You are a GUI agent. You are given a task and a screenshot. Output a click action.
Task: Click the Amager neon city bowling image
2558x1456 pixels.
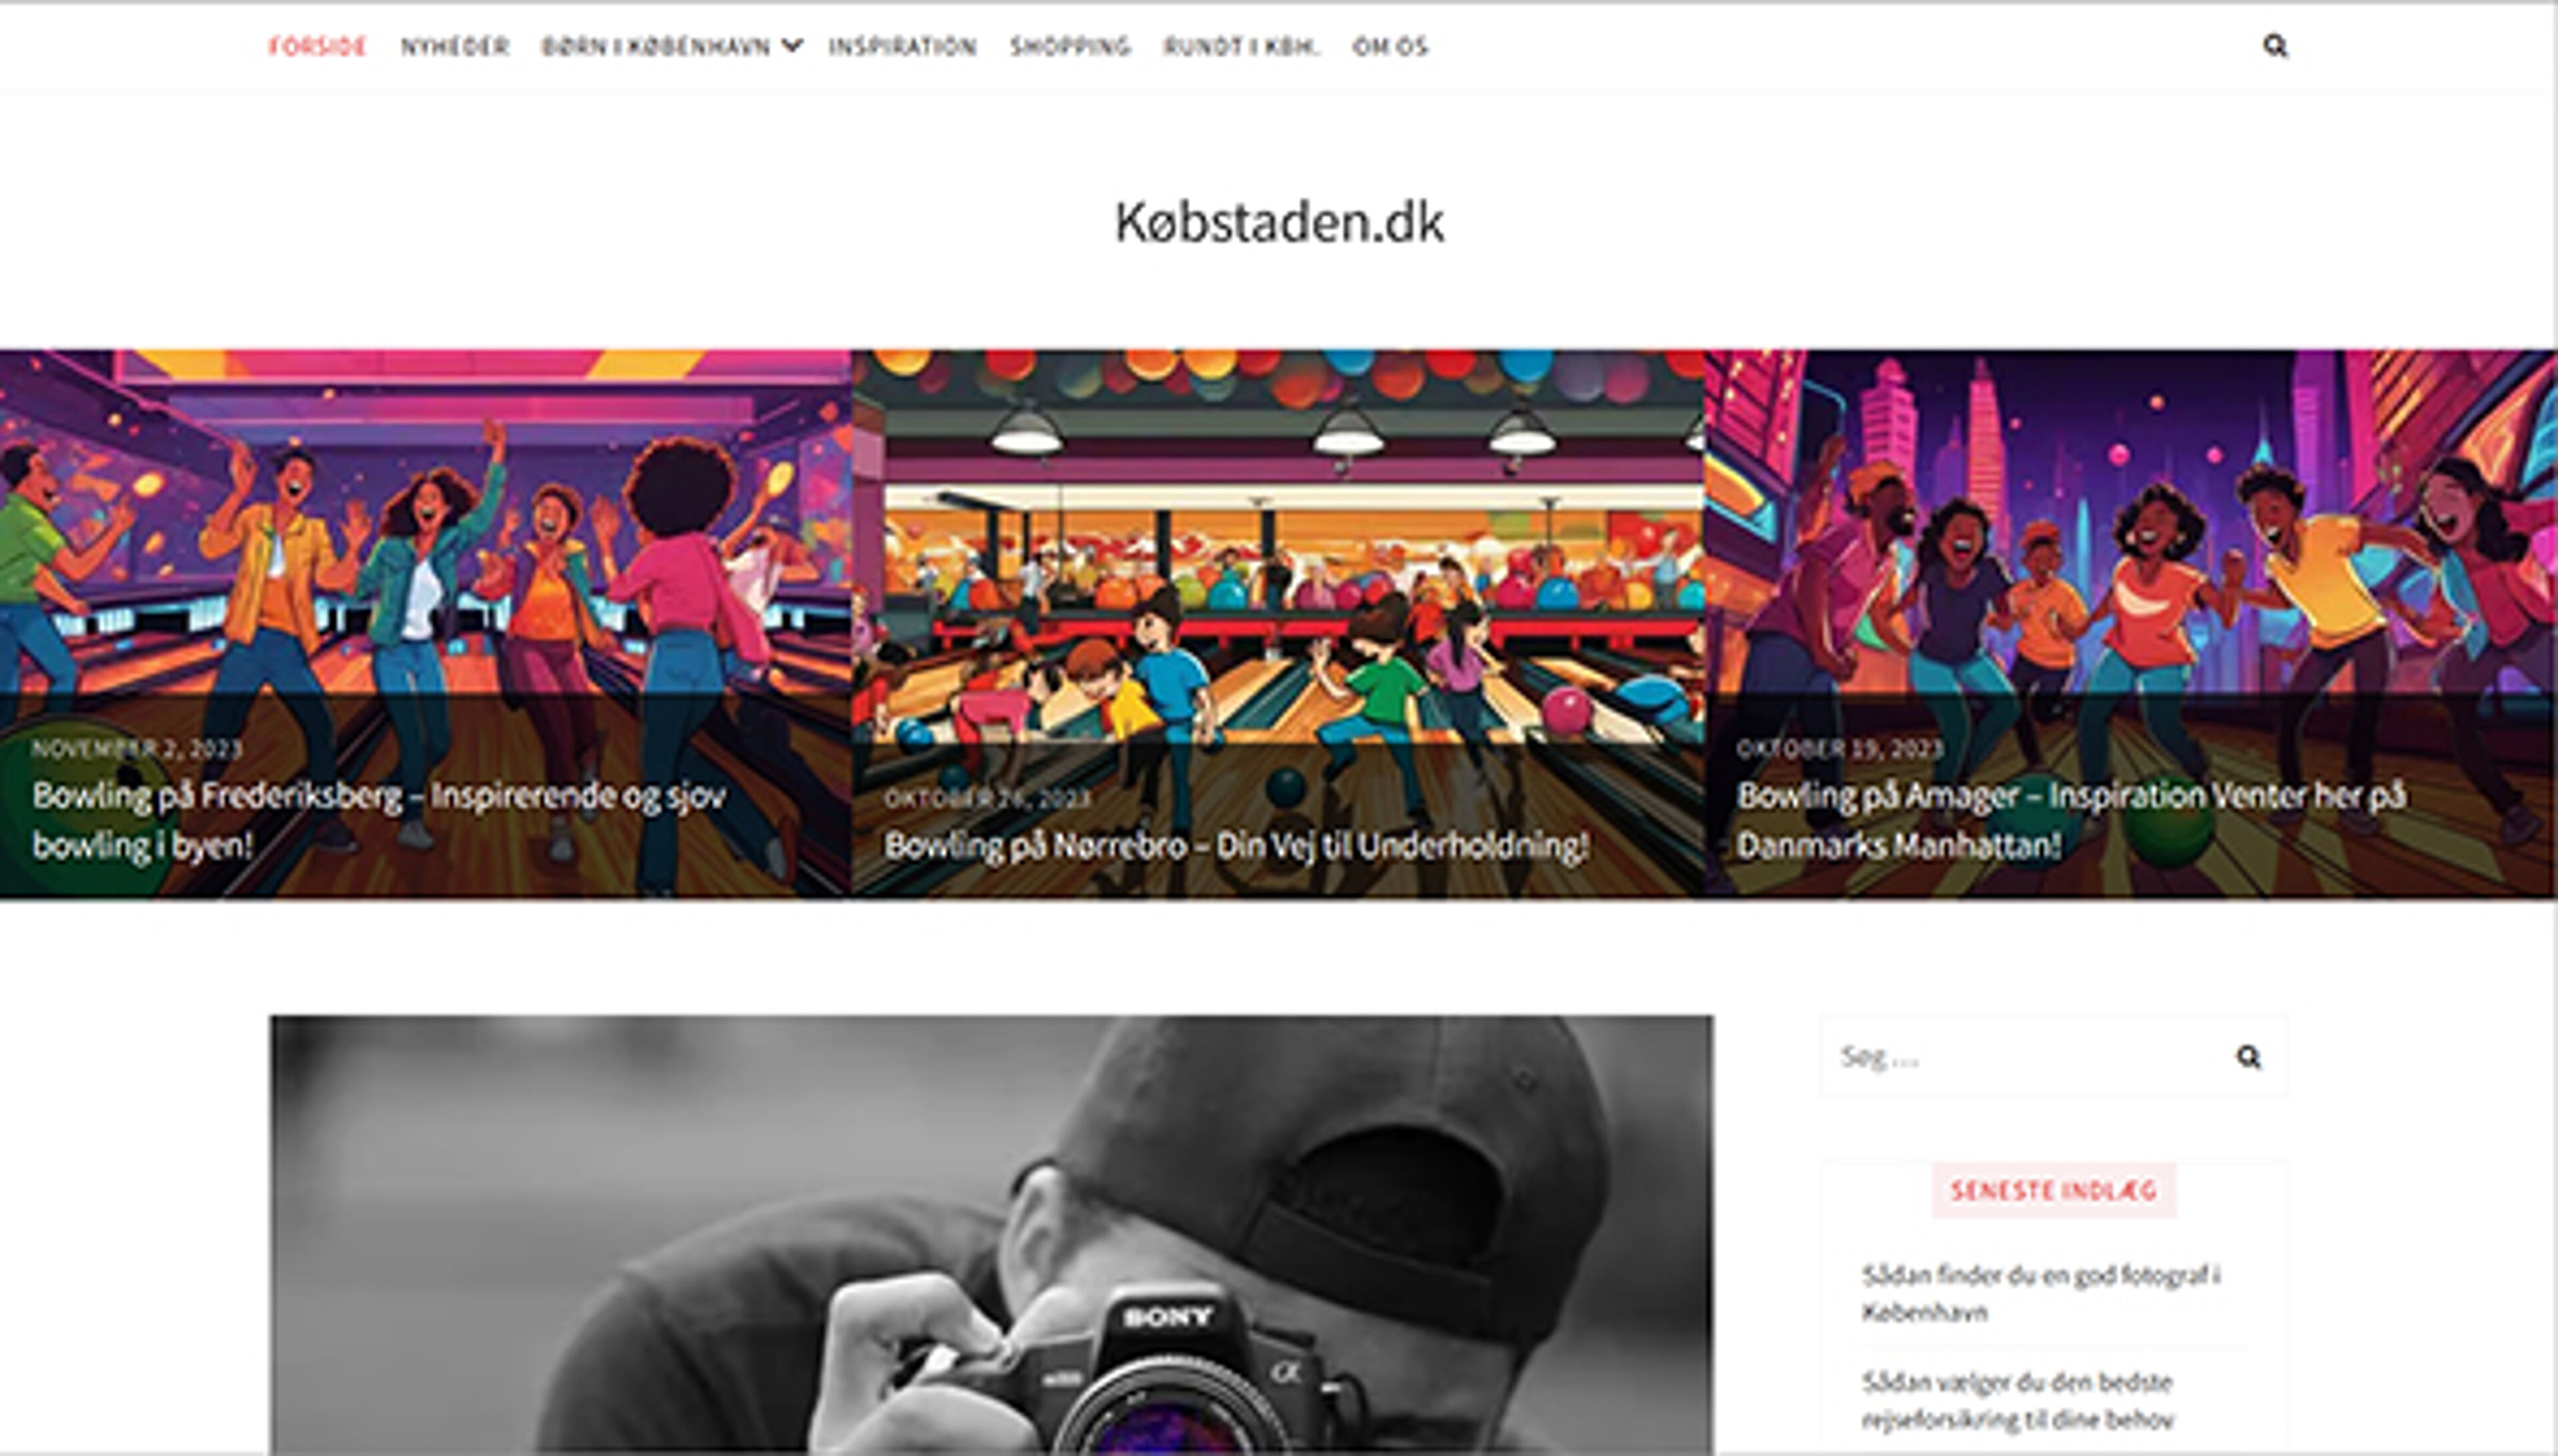[x=2131, y=520]
